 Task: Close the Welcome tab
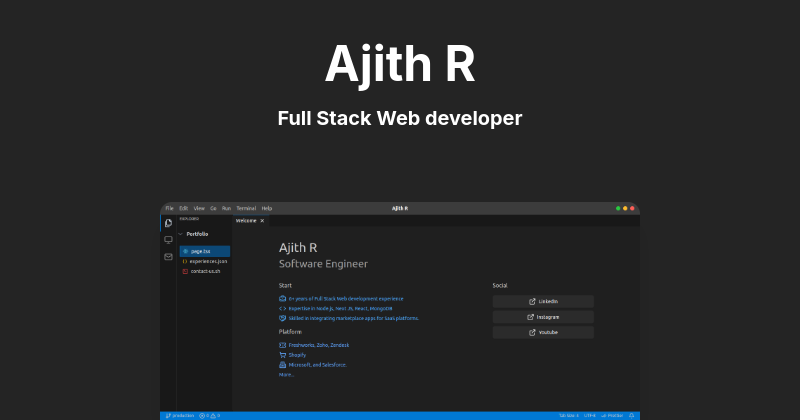tap(262, 221)
